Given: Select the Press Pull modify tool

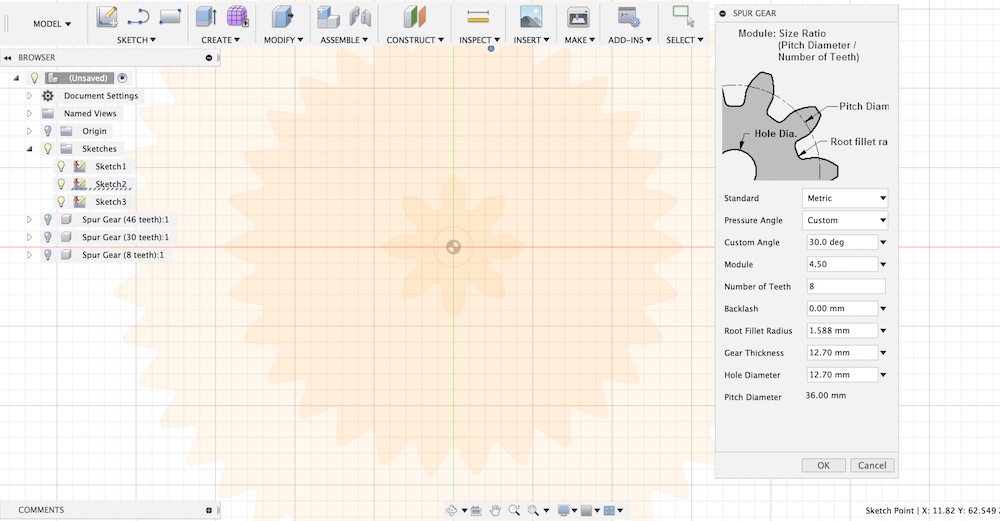Looking at the screenshot, I should pos(282,17).
